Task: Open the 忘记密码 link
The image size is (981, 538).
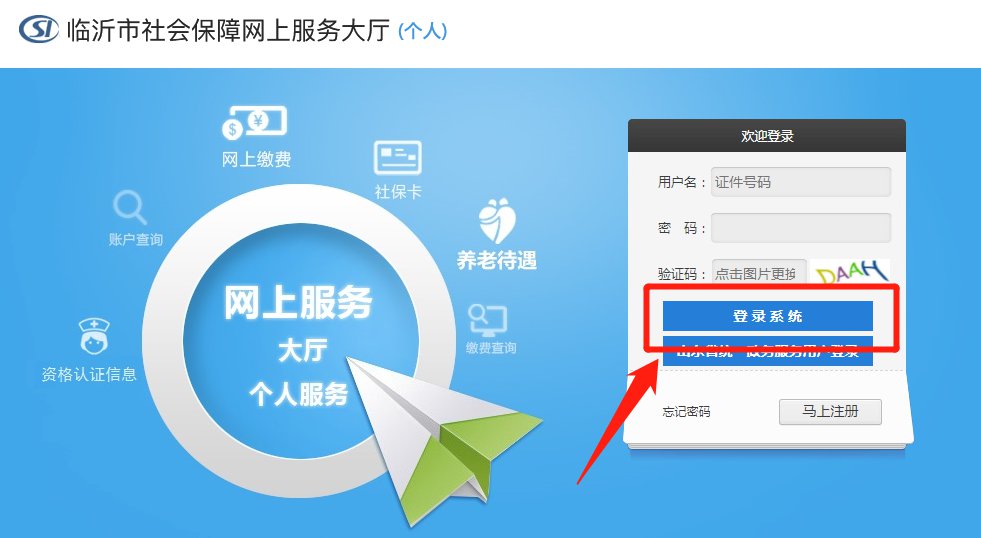Action: (x=686, y=412)
